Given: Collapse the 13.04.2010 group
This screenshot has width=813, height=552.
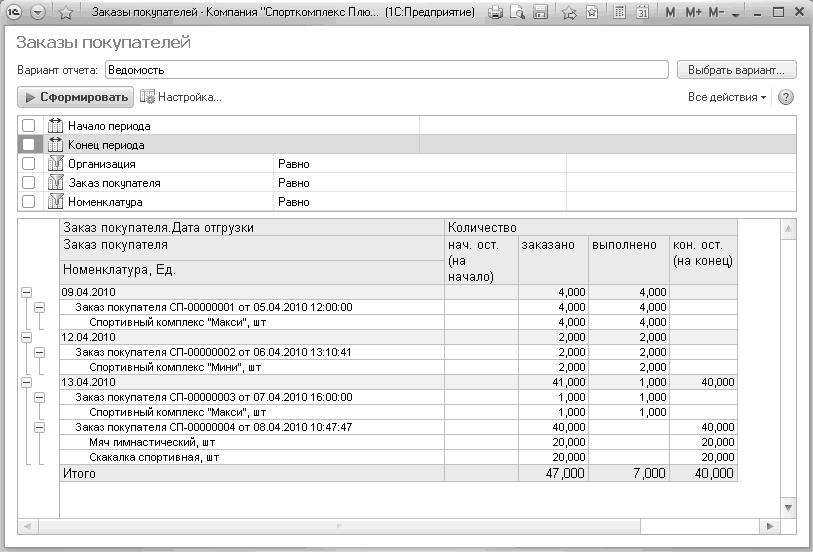Looking at the screenshot, I should click(x=26, y=383).
